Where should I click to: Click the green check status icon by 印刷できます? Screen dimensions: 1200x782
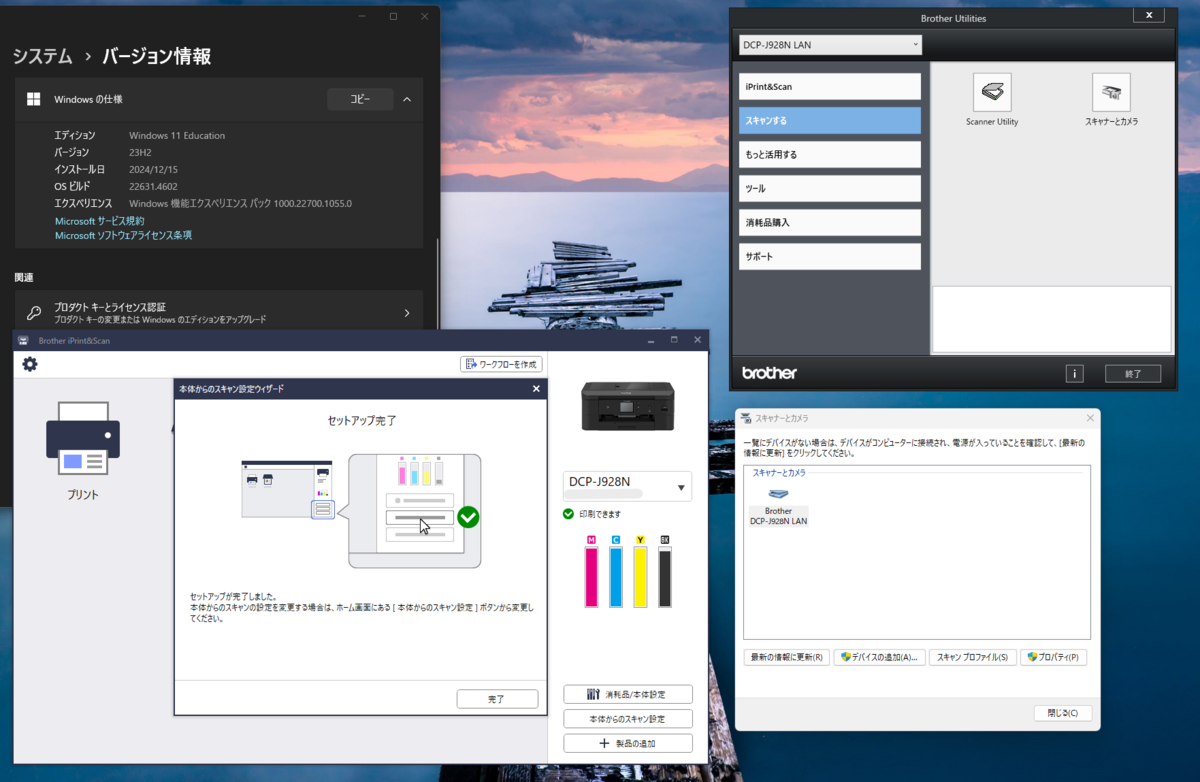568,514
